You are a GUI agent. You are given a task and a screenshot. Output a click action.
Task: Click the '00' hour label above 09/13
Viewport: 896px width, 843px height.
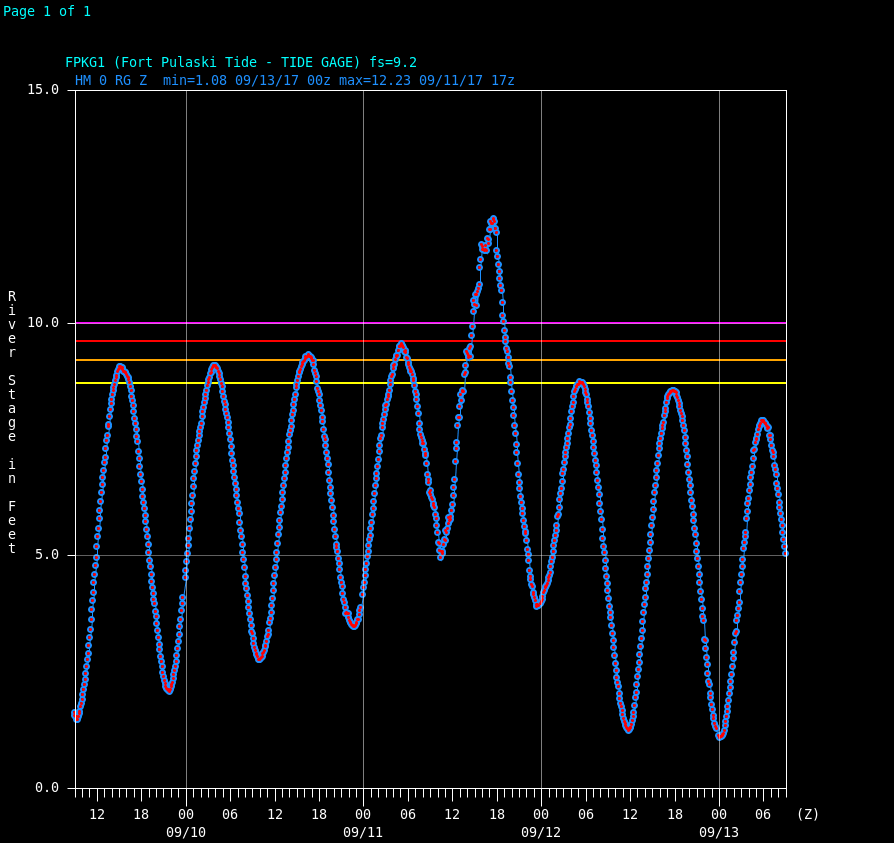719,814
